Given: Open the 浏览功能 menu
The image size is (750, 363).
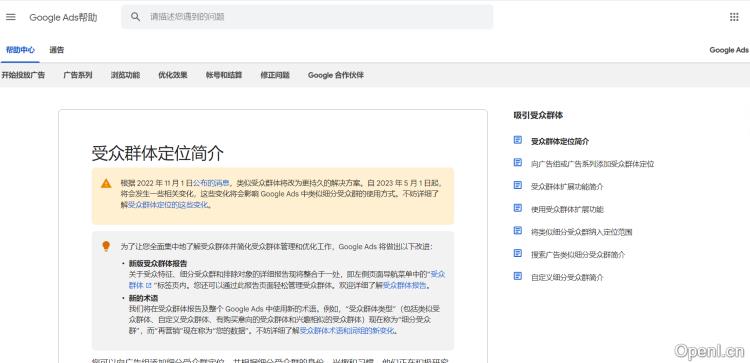Looking at the screenshot, I should [125, 75].
